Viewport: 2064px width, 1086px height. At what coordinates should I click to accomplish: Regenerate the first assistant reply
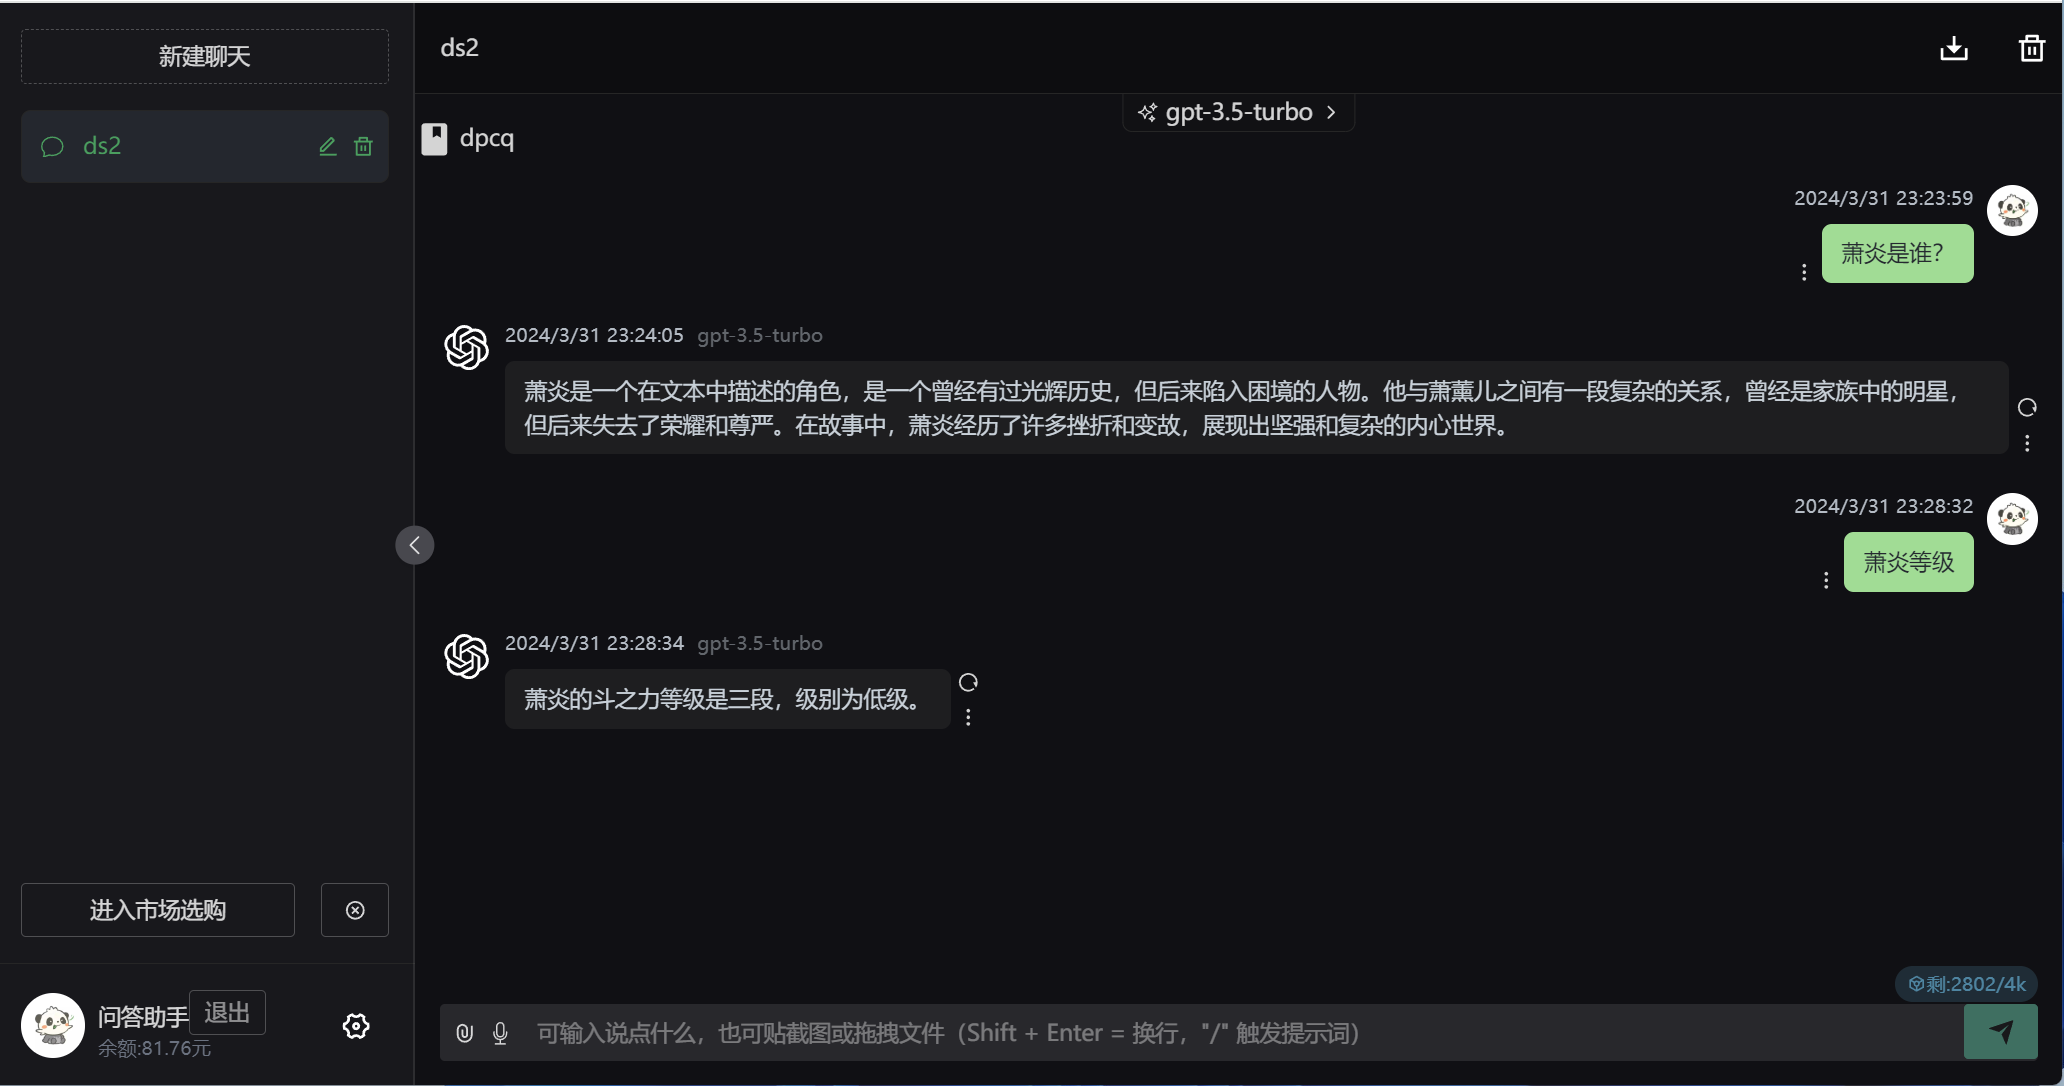(x=2027, y=407)
